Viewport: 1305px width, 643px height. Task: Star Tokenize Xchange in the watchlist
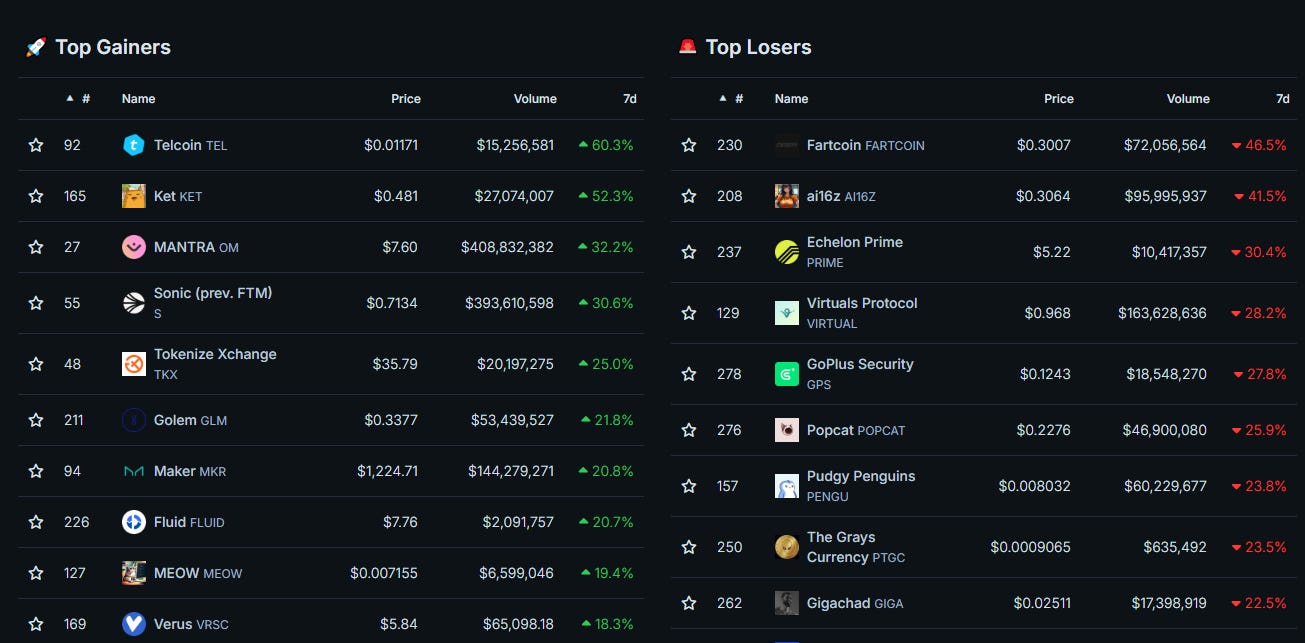36,364
